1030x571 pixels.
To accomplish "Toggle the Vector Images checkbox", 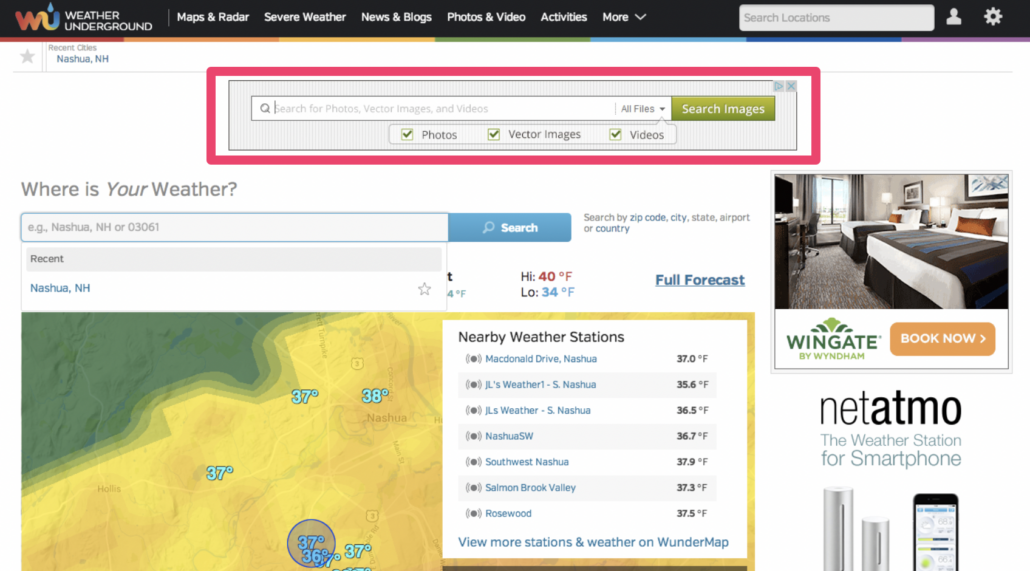I will pos(494,135).
